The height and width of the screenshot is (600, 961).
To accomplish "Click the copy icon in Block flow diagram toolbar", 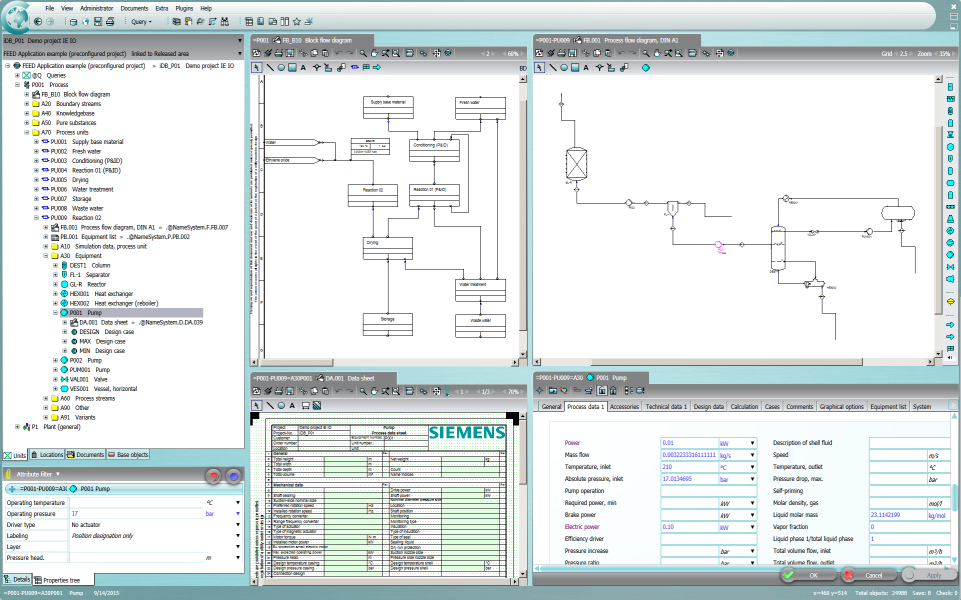I will [x=314, y=53].
